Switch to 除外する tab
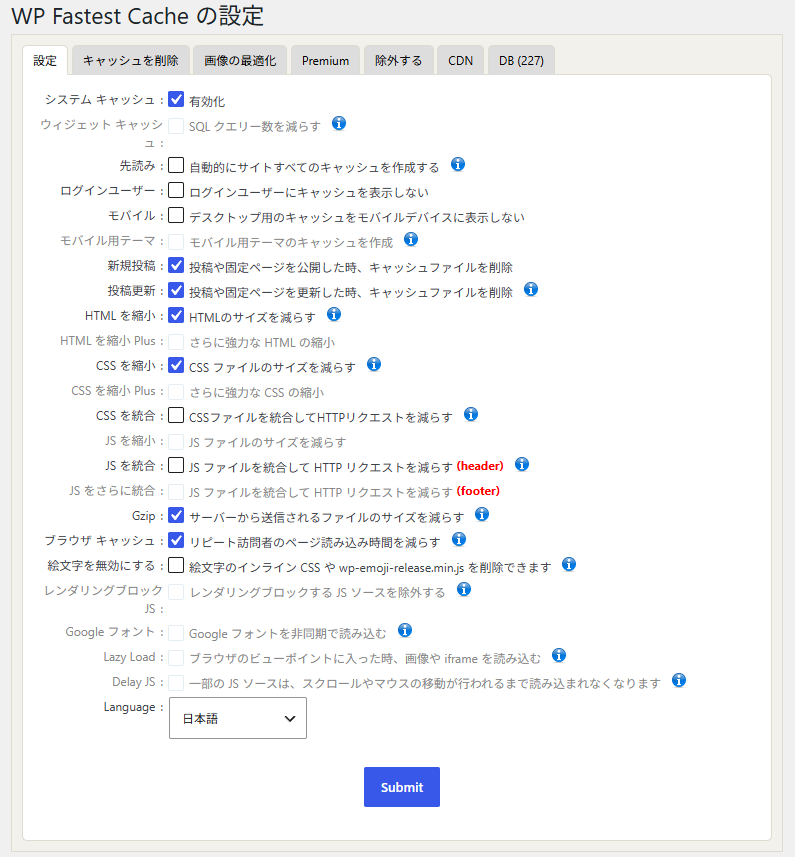 pos(398,60)
